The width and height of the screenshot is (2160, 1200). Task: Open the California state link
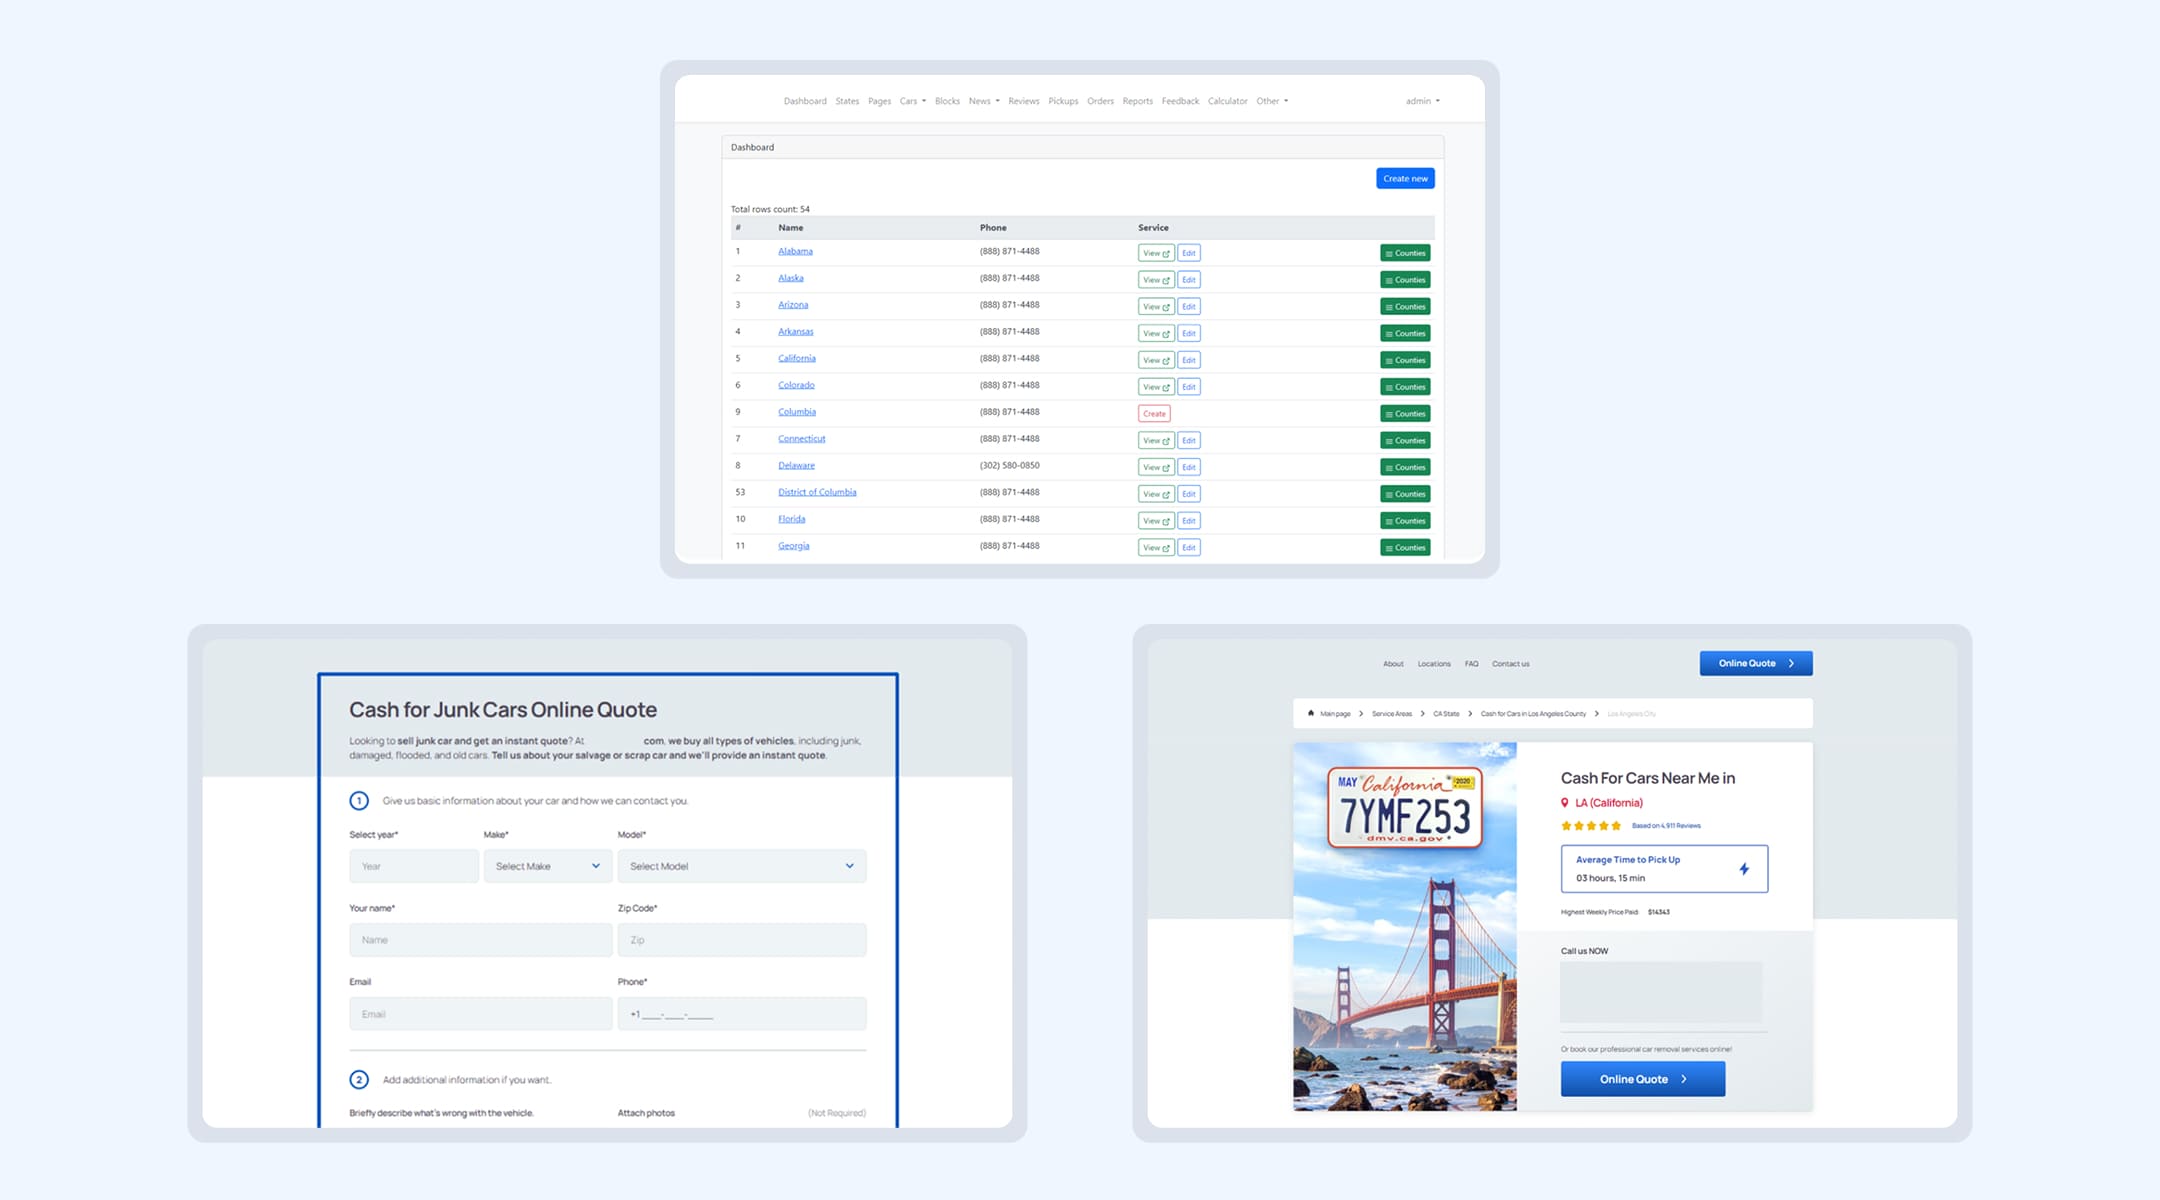click(x=796, y=358)
